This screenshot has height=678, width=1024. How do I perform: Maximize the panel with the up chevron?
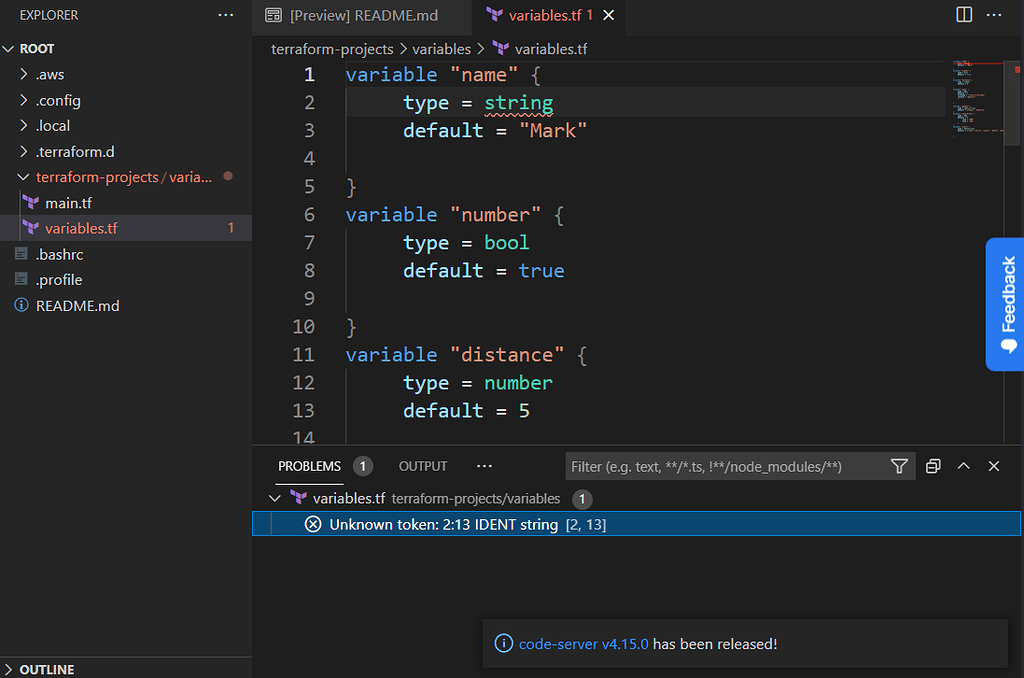pos(964,466)
